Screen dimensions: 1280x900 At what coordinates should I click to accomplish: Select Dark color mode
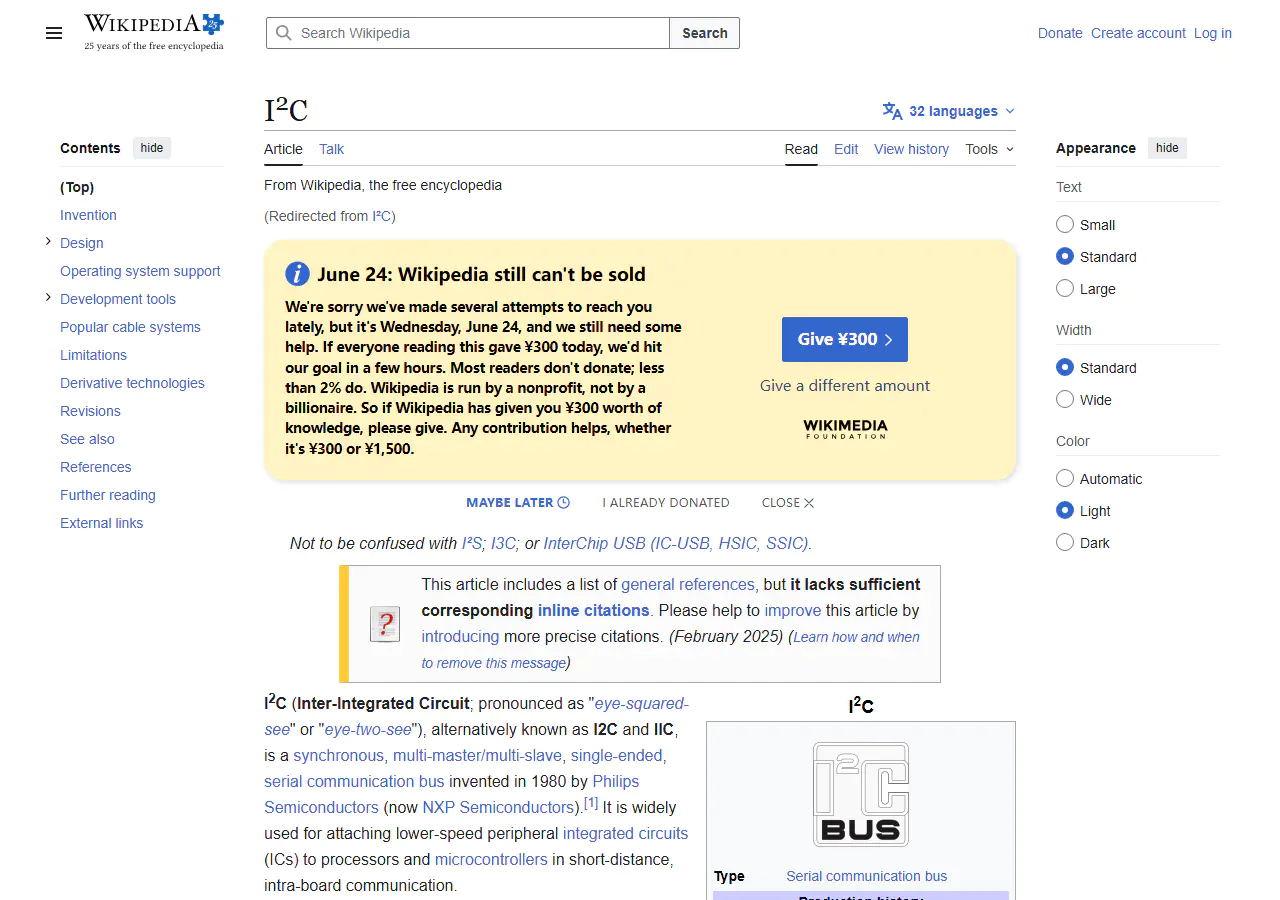click(x=1065, y=543)
